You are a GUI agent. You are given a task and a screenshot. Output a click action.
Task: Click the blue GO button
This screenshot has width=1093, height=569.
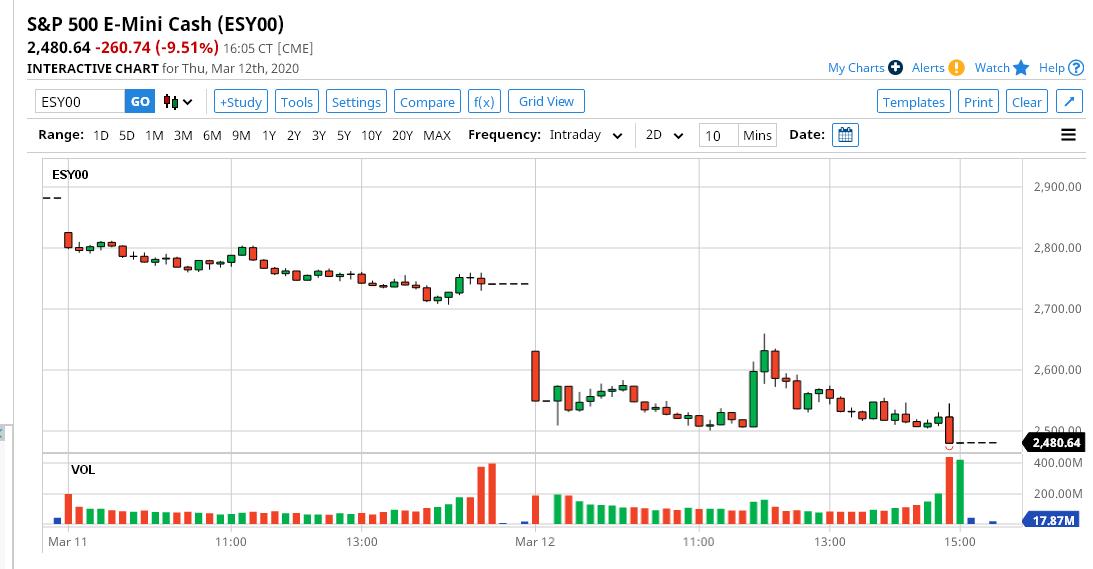pyautogui.click(x=140, y=101)
